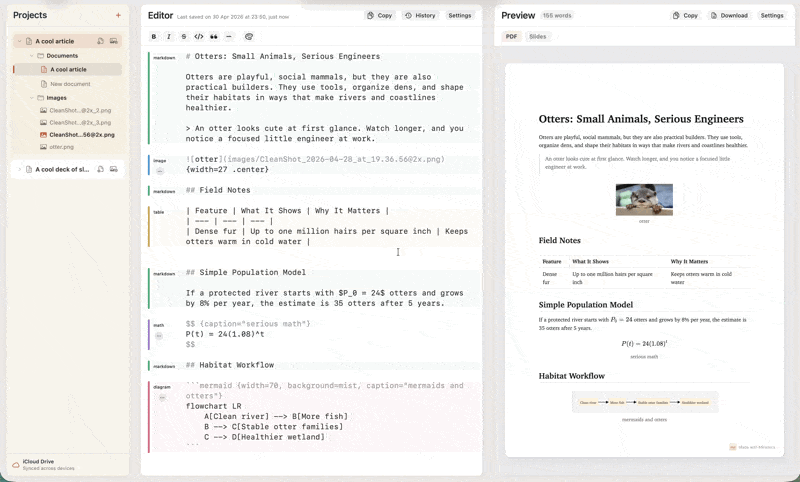The image size is (800, 482).
Task: Click the "## Habitat Workflow" editor line
Action: [x=230, y=365]
